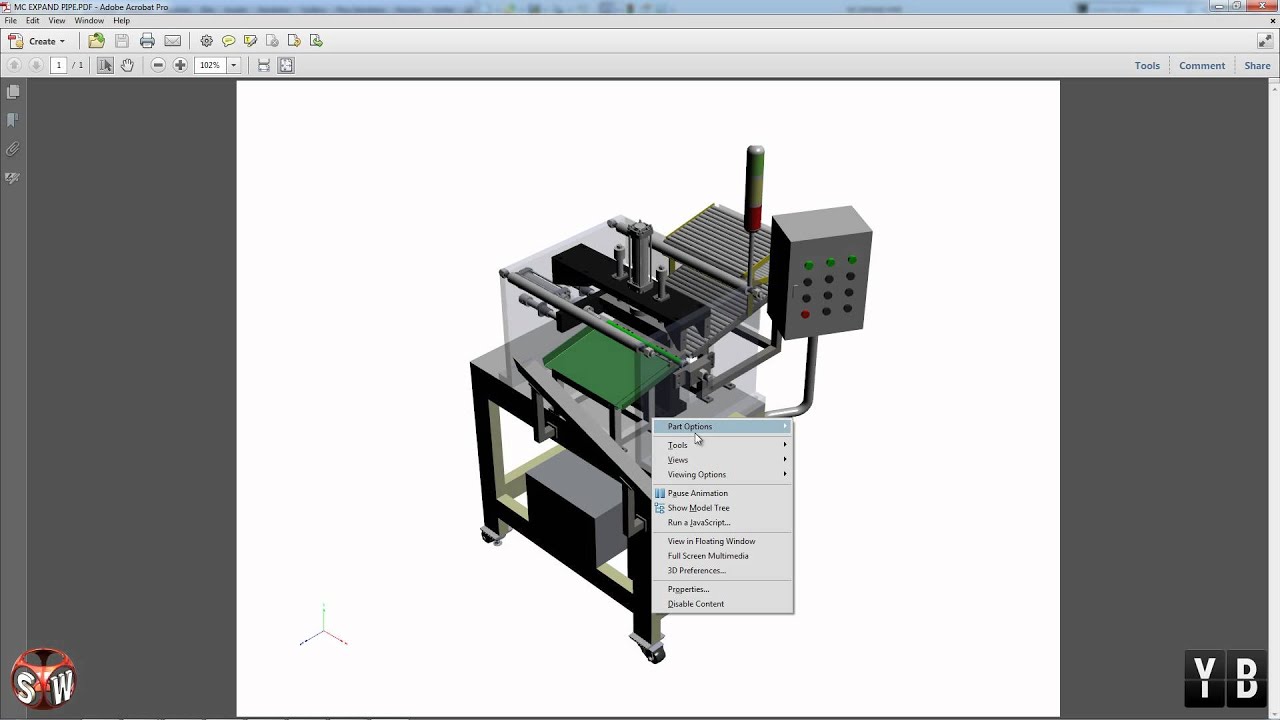Open the zoom level dropdown arrow
Image resolution: width=1280 pixels, height=720 pixels.
pyautogui.click(x=234, y=65)
